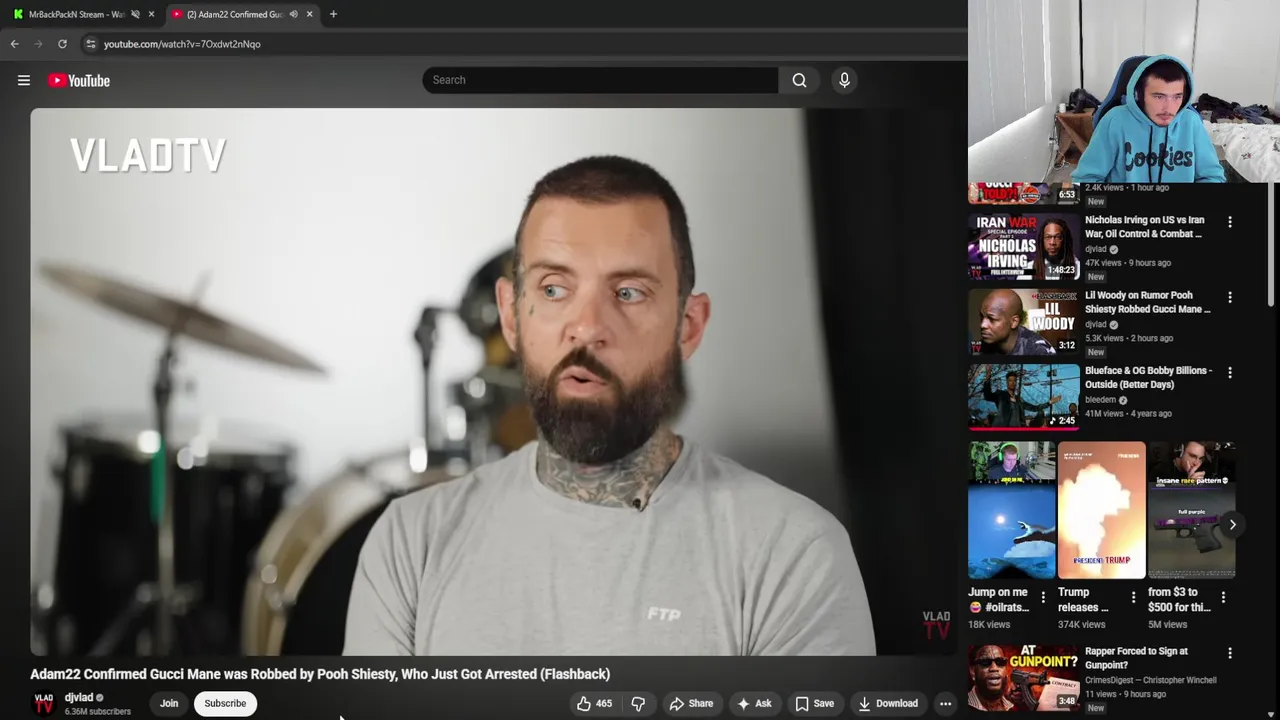Open Lil Woody on Rumor Pooh title
This screenshot has height=720, width=1280.
pyautogui.click(x=1148, y=302)
